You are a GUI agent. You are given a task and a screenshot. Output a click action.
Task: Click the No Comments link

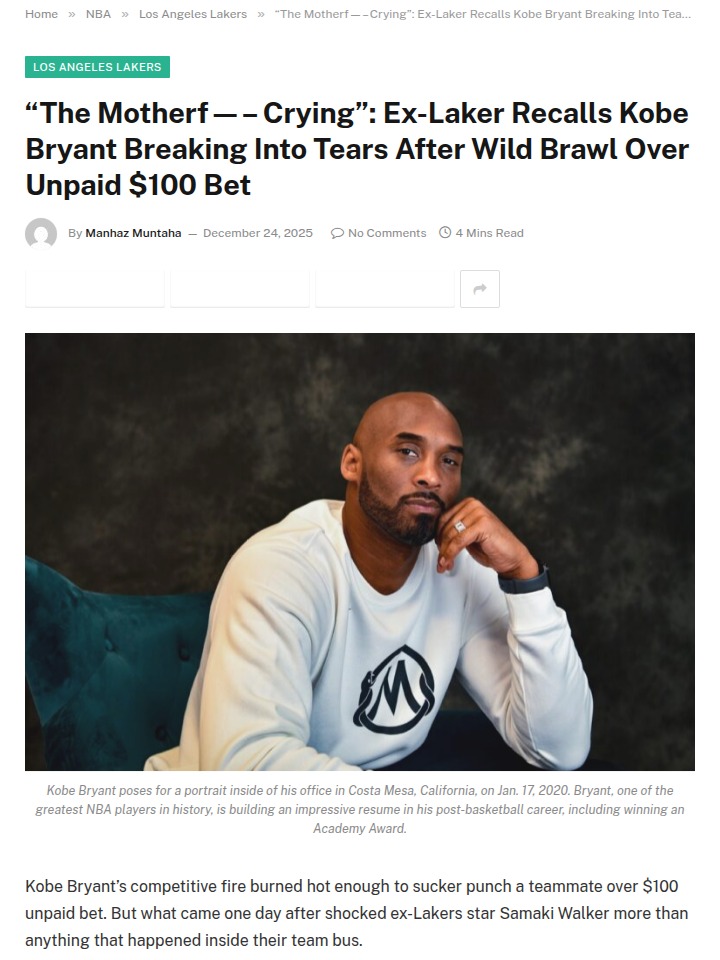tap(387, 233)
